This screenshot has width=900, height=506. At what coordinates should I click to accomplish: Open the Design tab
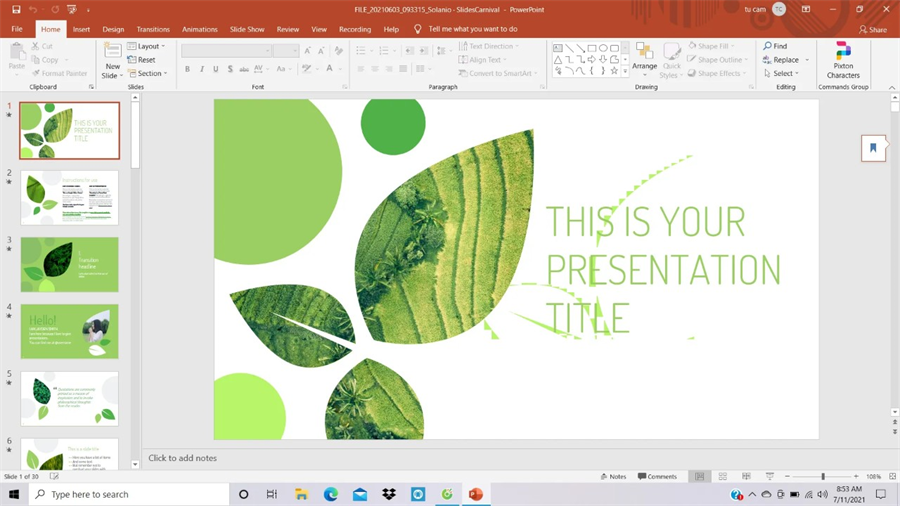113,29
